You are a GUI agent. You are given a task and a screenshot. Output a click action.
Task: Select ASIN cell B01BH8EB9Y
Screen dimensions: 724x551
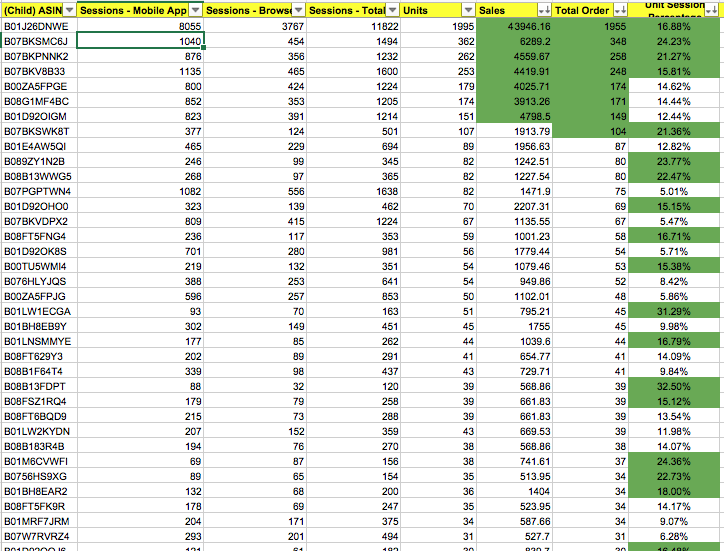[39, 327]
